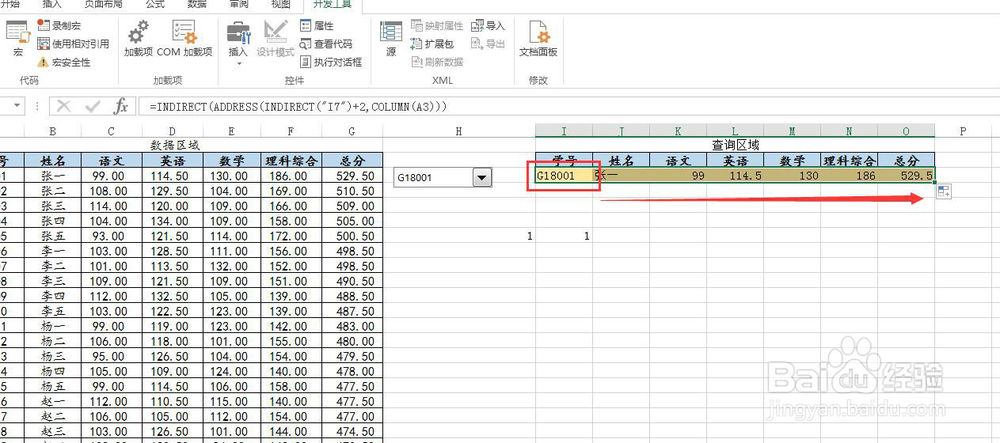
Task: Click 查看代码 view code
Action: click(326, 44)
